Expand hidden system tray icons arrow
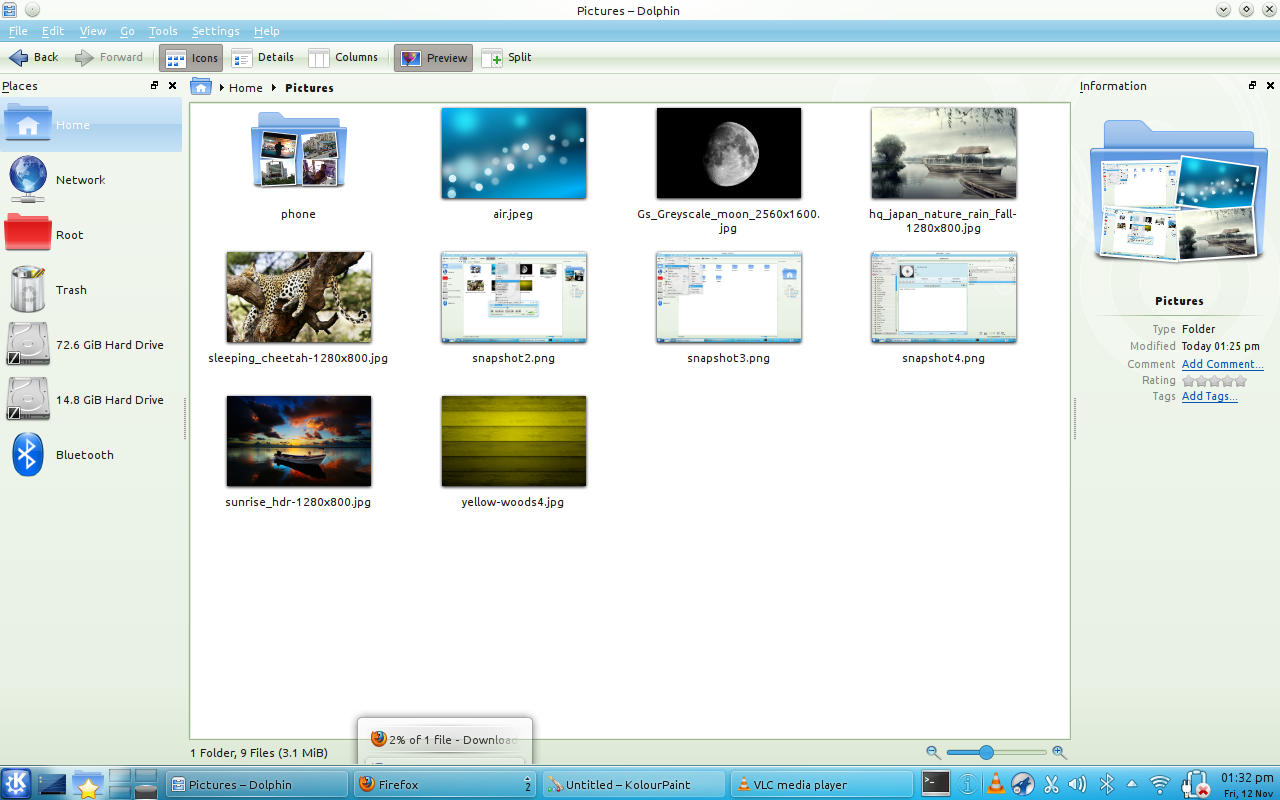Image resolution: width=1280 pixels, height=800 pixels. (x=1132, y=784)
